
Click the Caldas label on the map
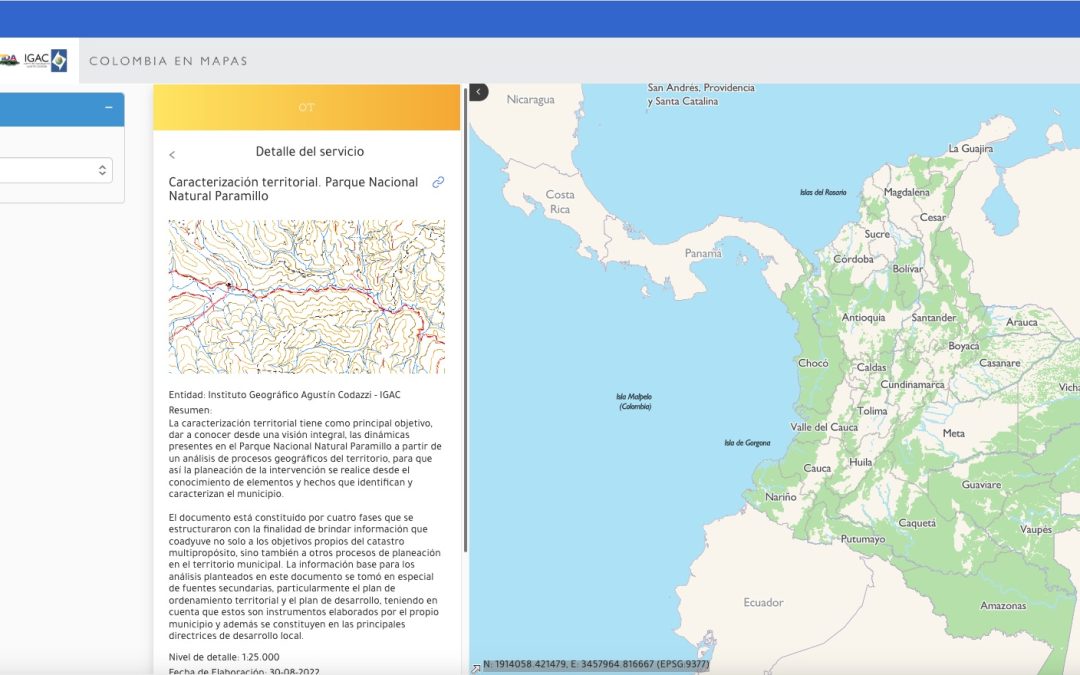point(871,368)
